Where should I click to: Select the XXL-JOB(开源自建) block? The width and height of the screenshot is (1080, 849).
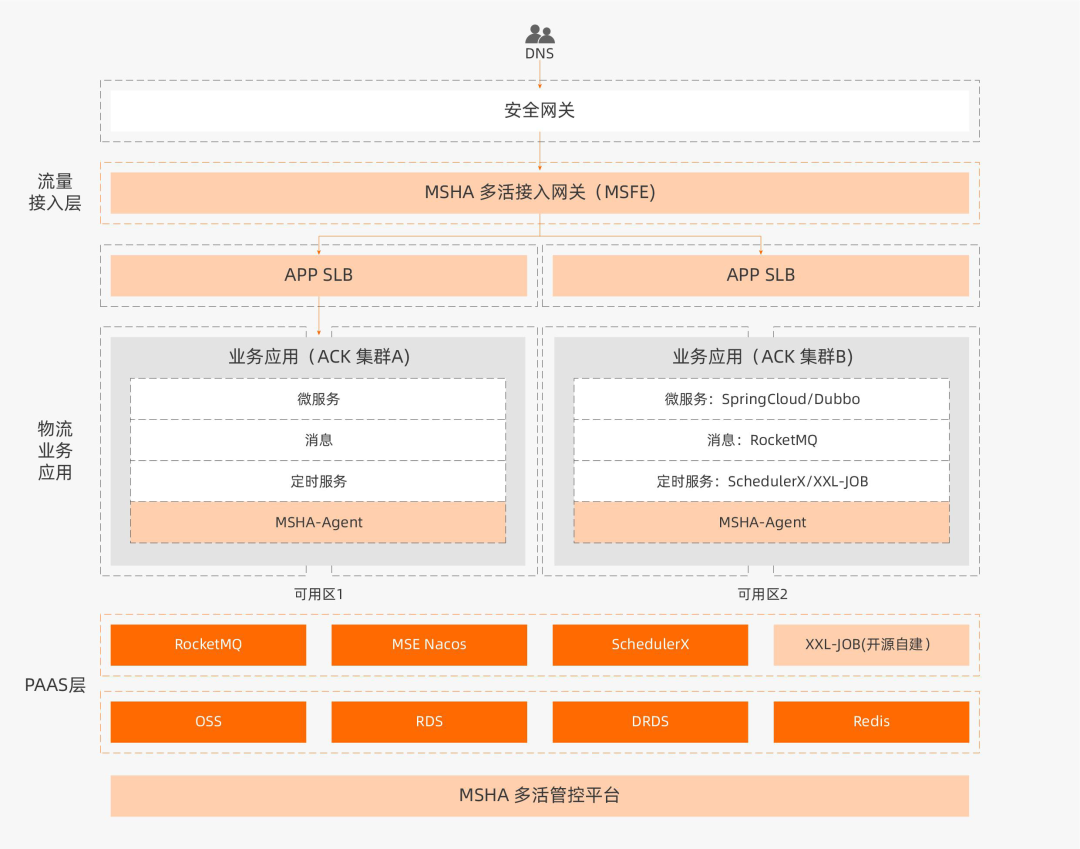[871, 644]
